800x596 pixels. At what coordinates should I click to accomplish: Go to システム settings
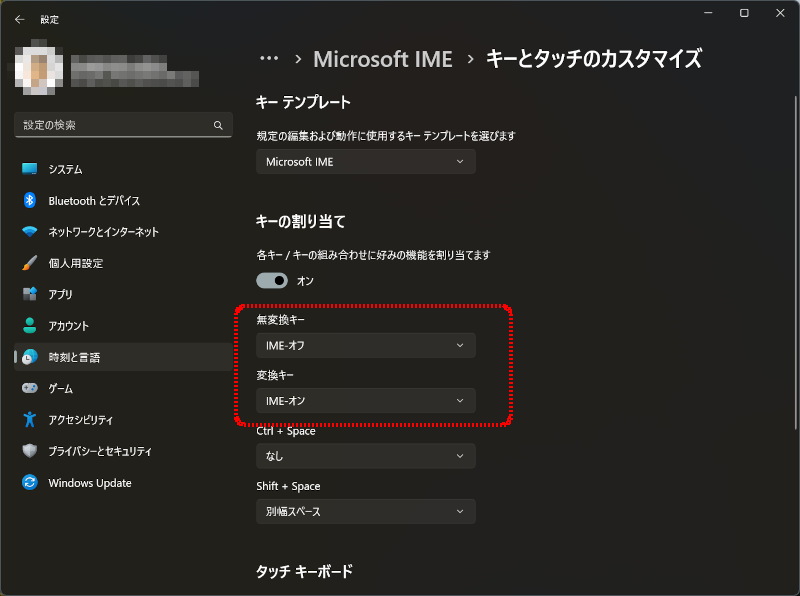click(x=123, y=169)
